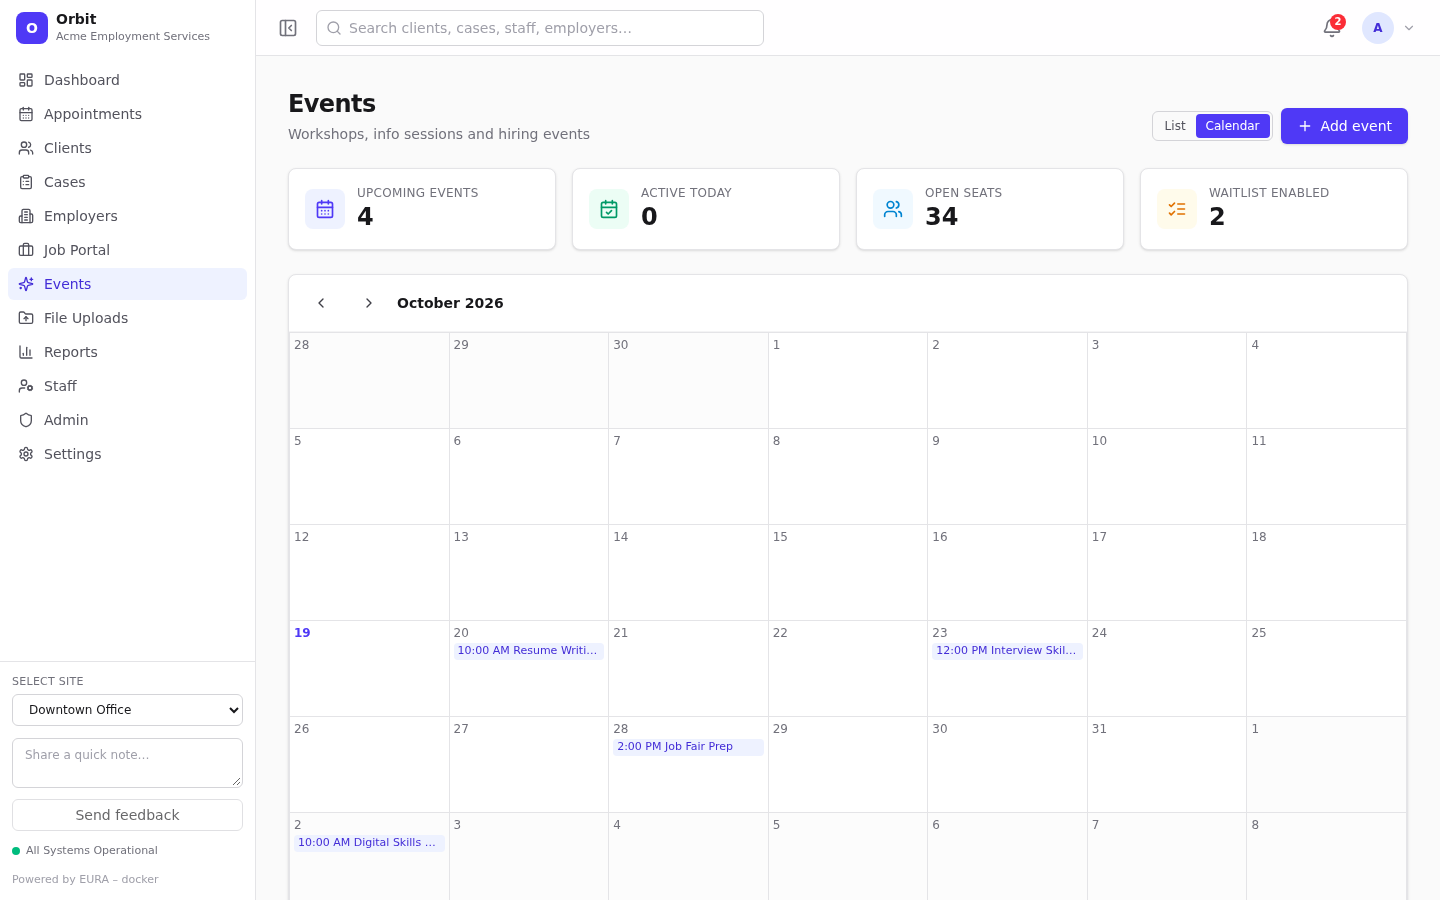Expand the user account menu chevron
The image size is (1440, 900).
tap(1409, 28)
